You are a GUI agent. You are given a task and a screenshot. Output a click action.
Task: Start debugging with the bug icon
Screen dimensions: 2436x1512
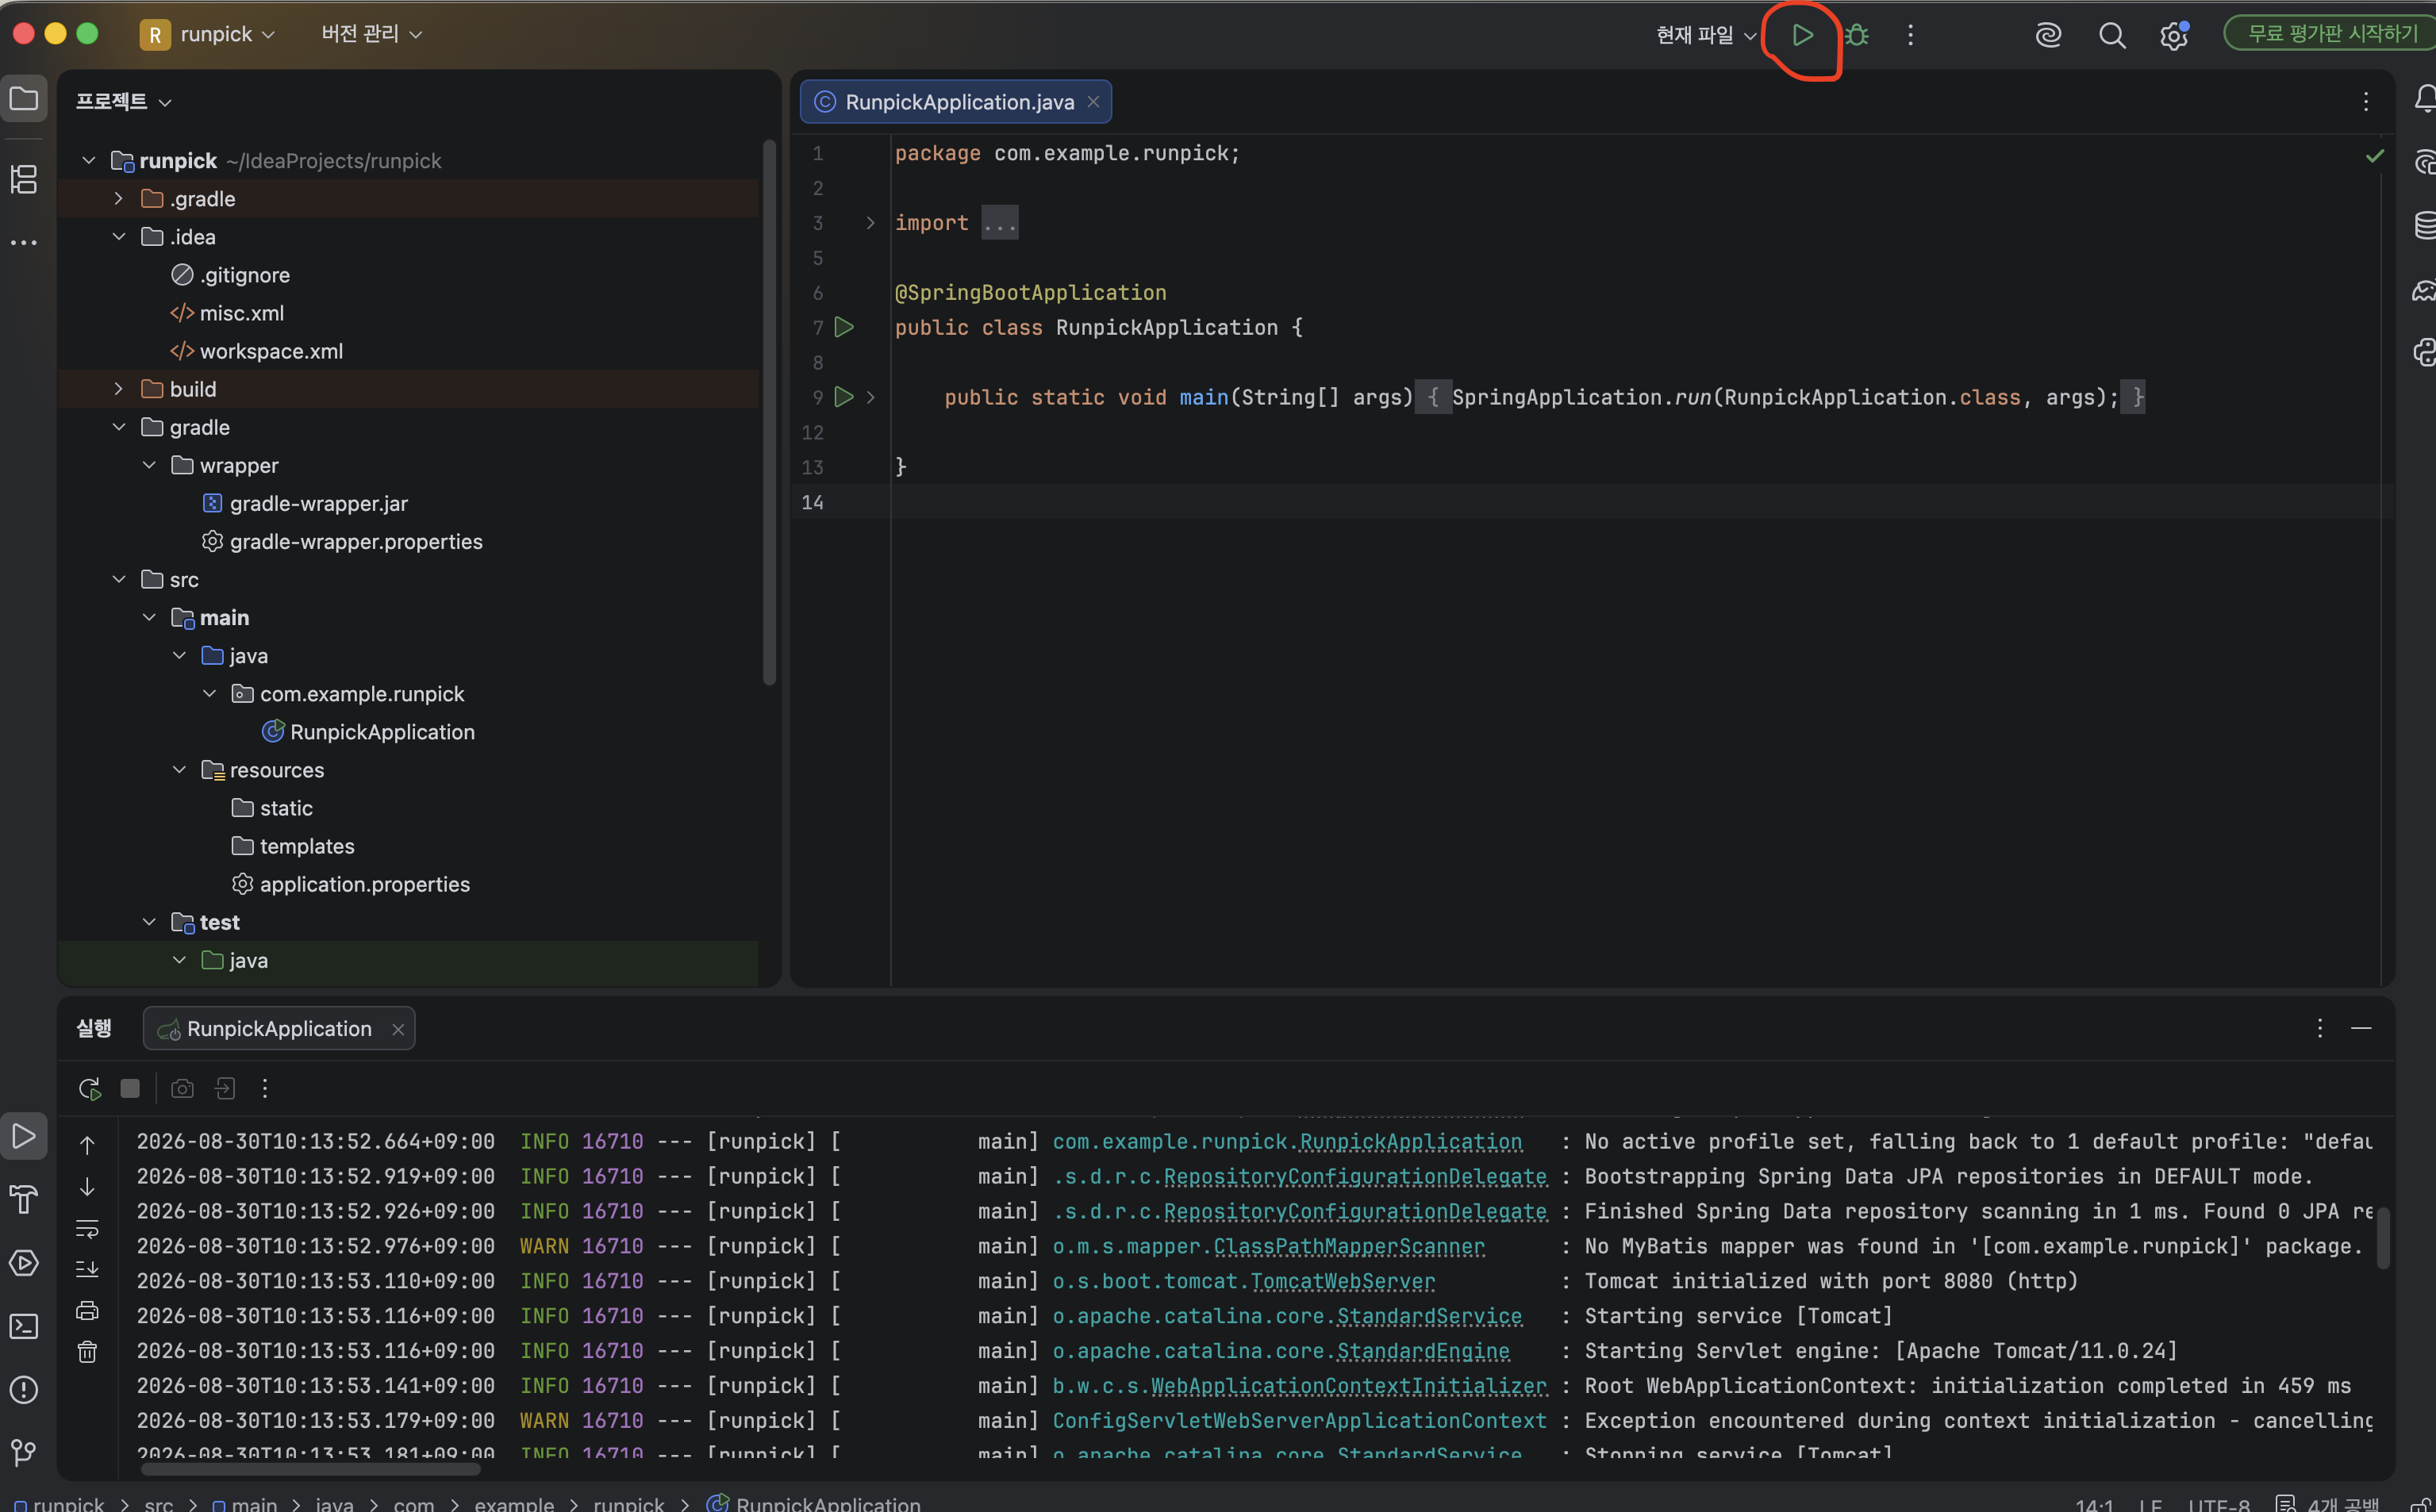pyautogui.click(x=1857, y=35)
